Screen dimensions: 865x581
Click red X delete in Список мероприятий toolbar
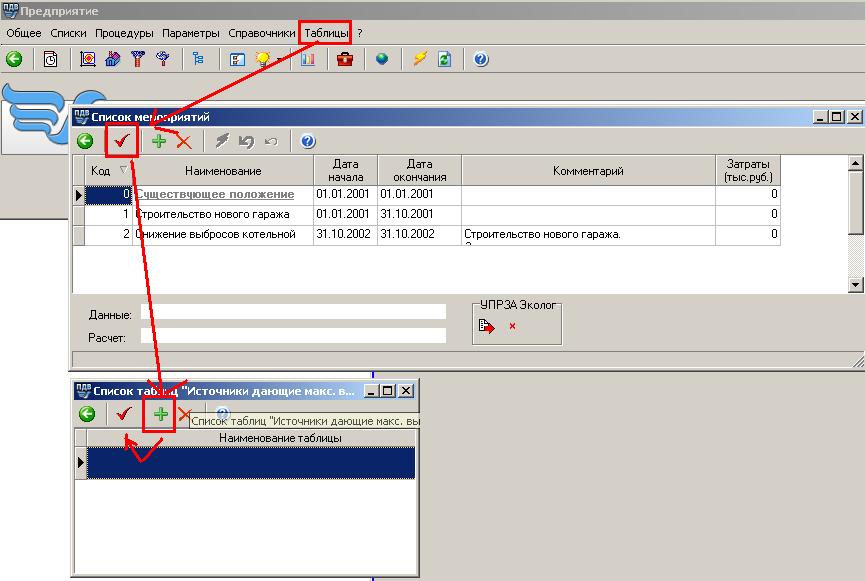pyautogui.click(x=184, y=142)
